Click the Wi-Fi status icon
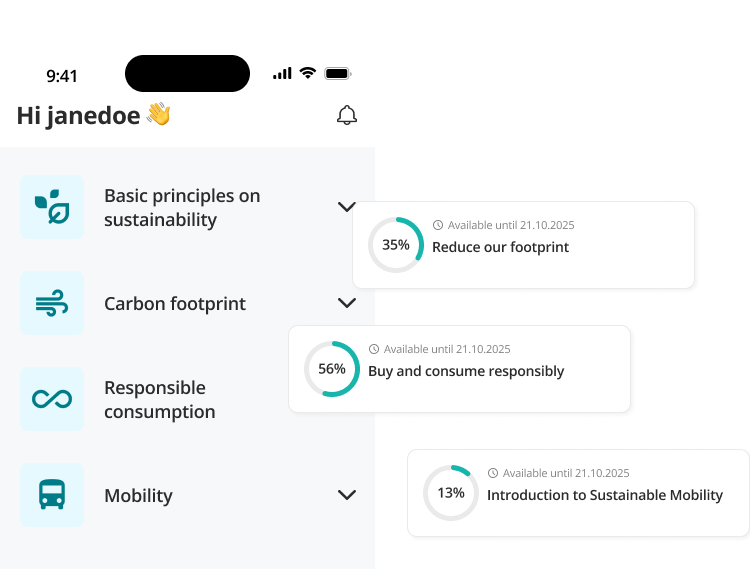 pos(308,73)
